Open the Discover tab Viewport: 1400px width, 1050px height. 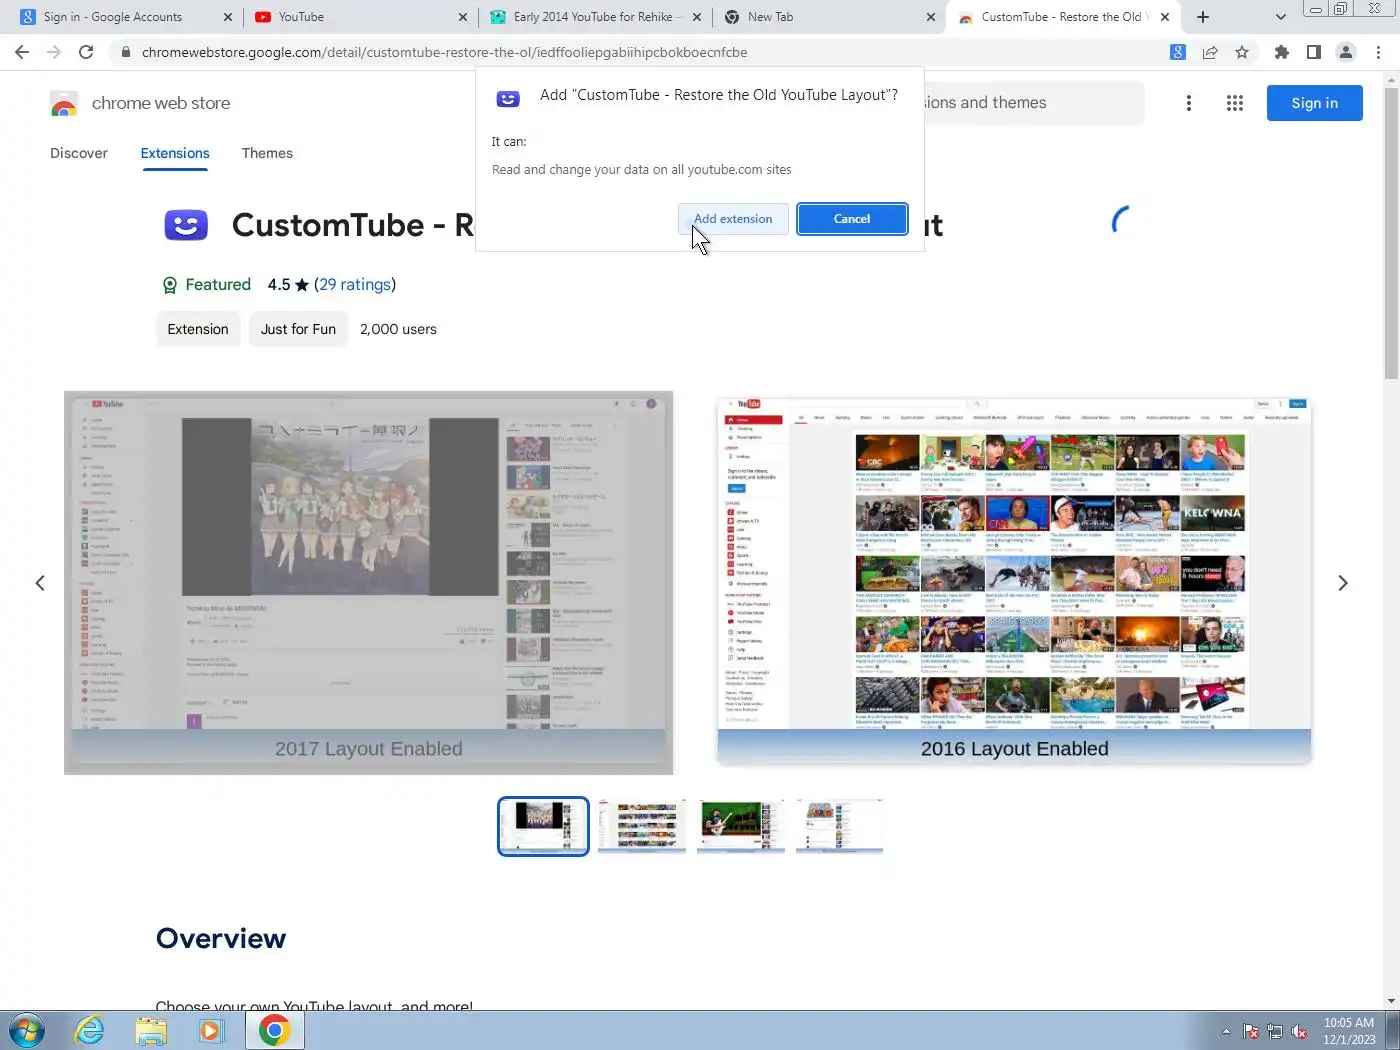click(x=79, y=153)
